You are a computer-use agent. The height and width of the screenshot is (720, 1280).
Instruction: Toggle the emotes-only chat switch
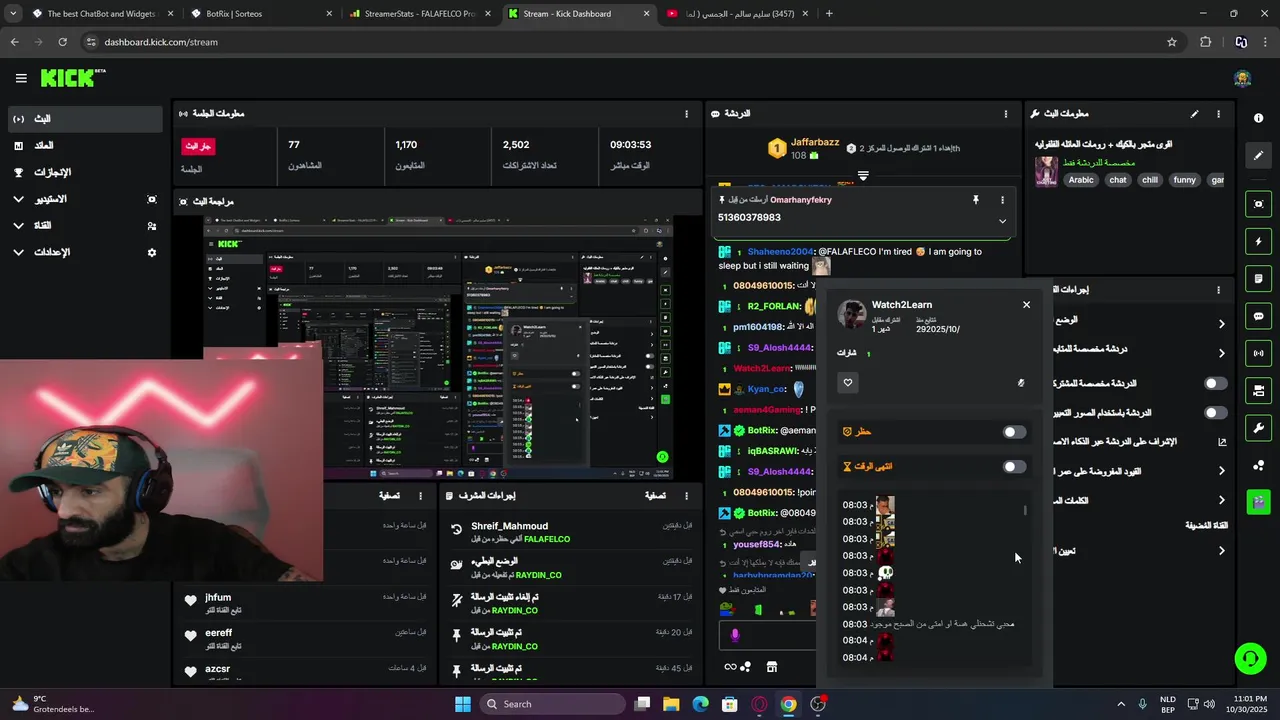click(x=1216, y=412)
